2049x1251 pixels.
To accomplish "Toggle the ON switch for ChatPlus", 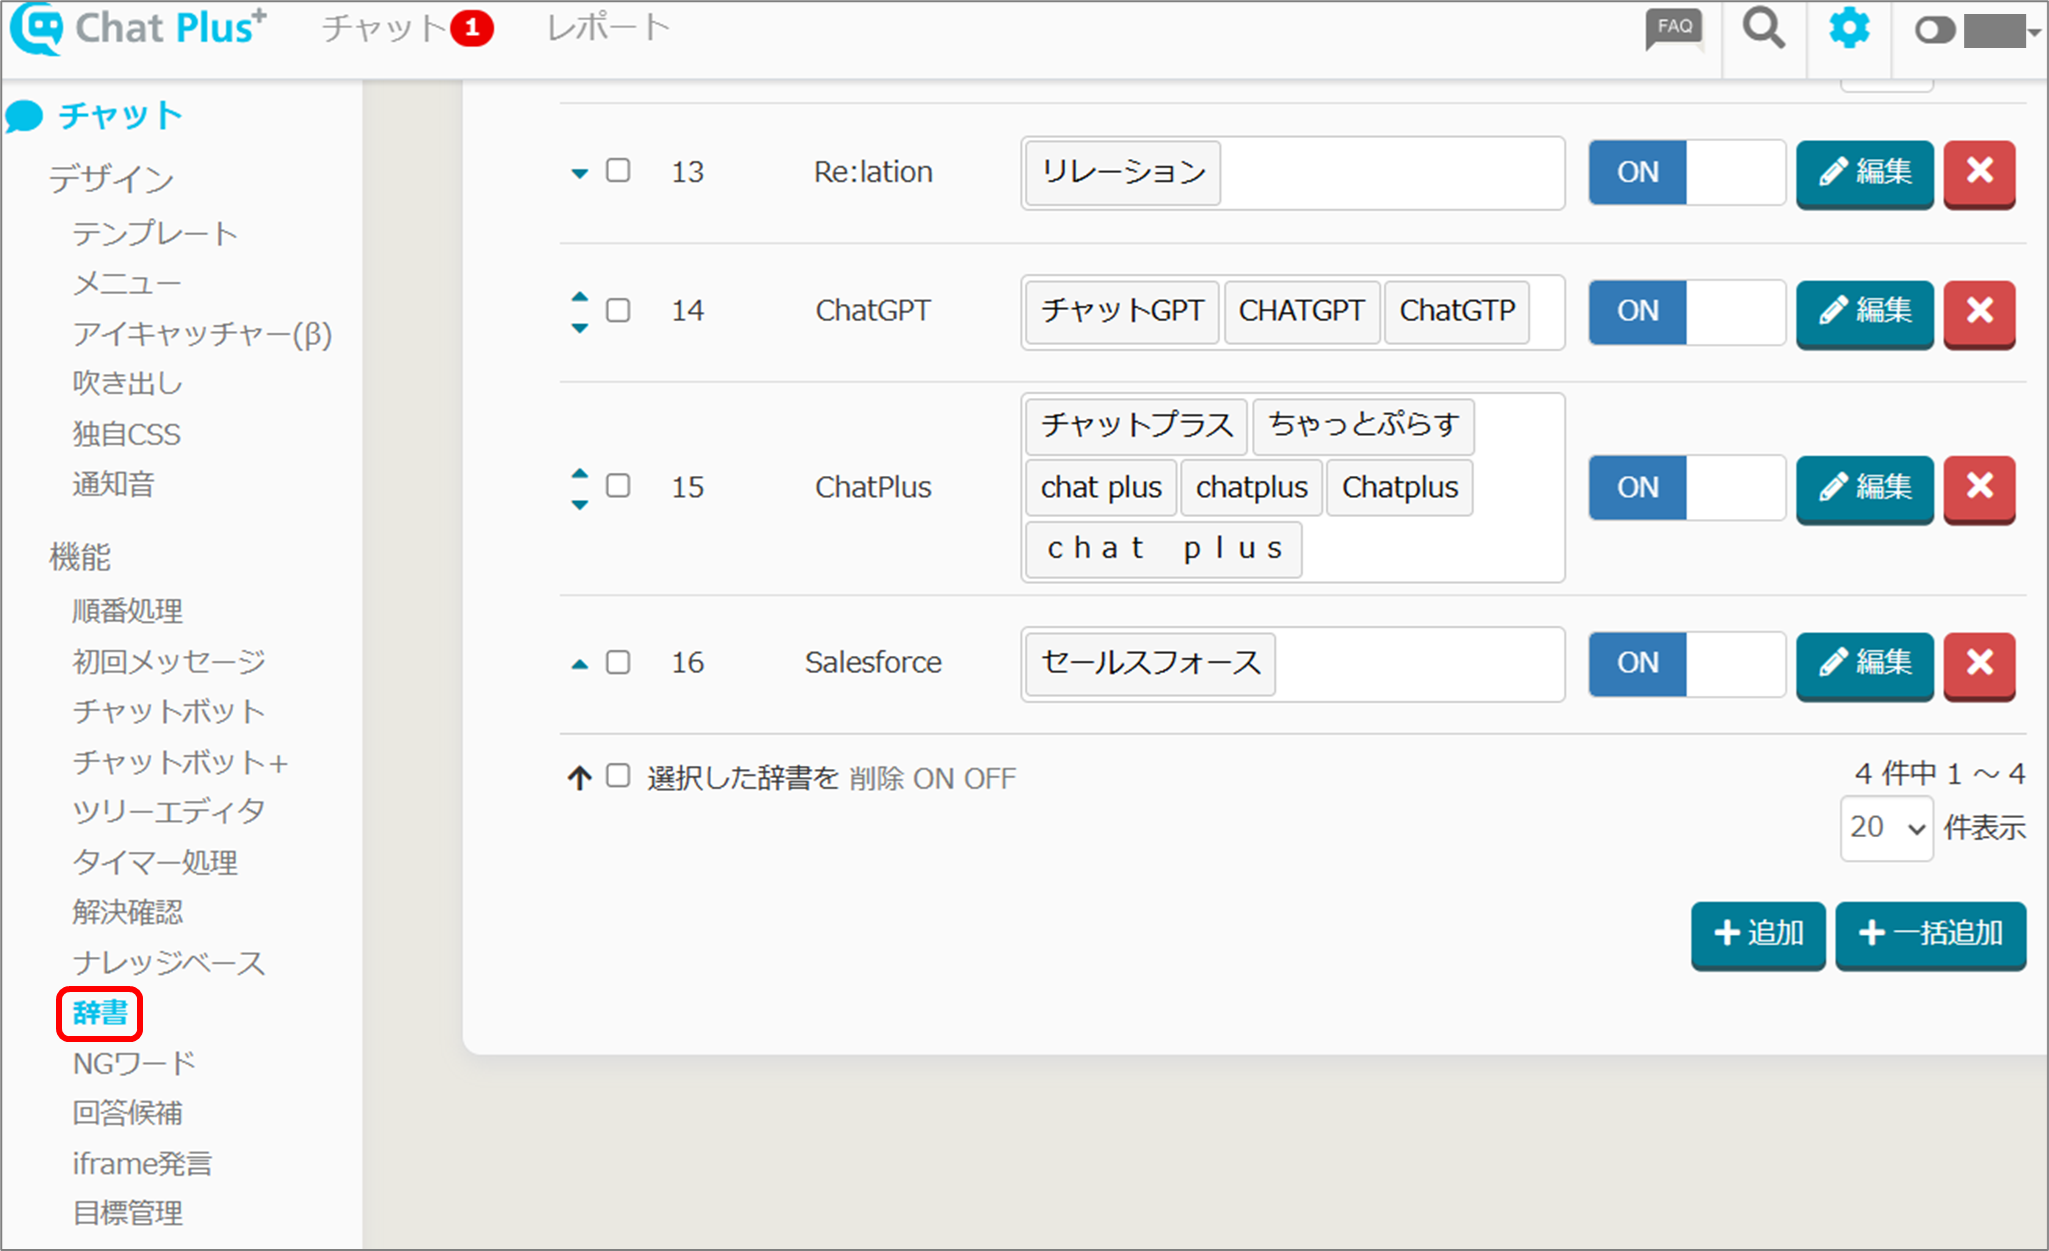I will point(1685,487).
